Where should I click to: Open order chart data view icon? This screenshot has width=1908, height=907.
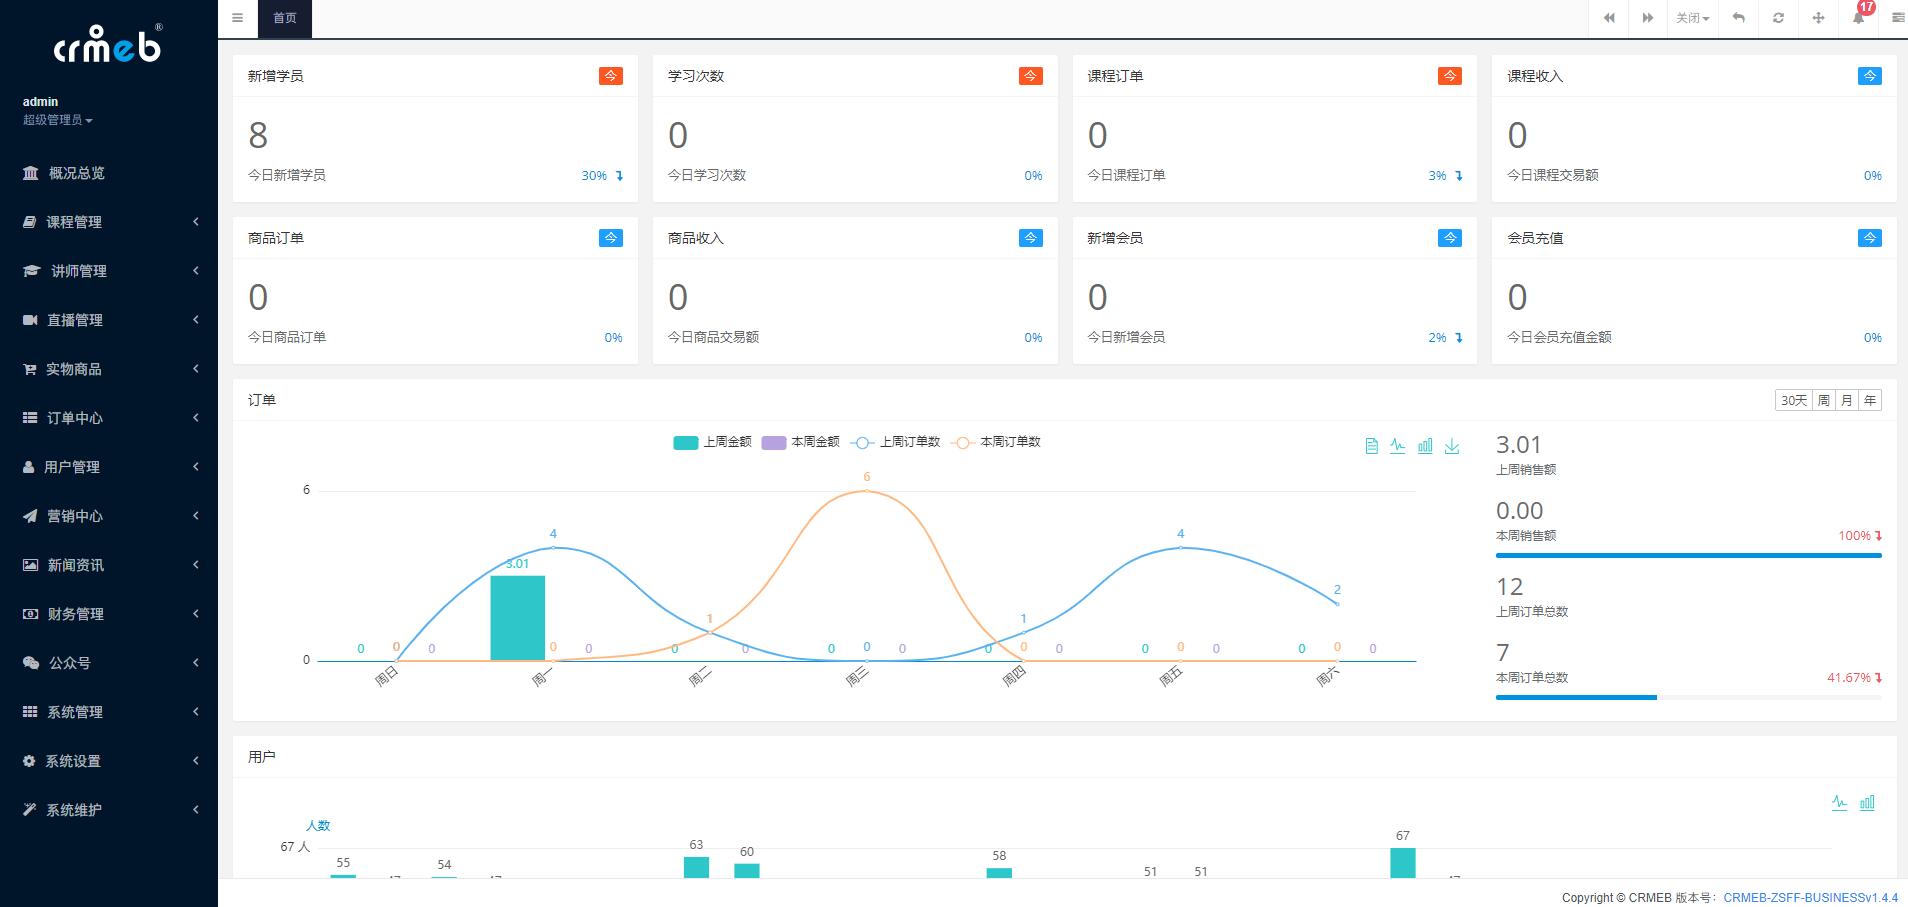click(1371, 446)
